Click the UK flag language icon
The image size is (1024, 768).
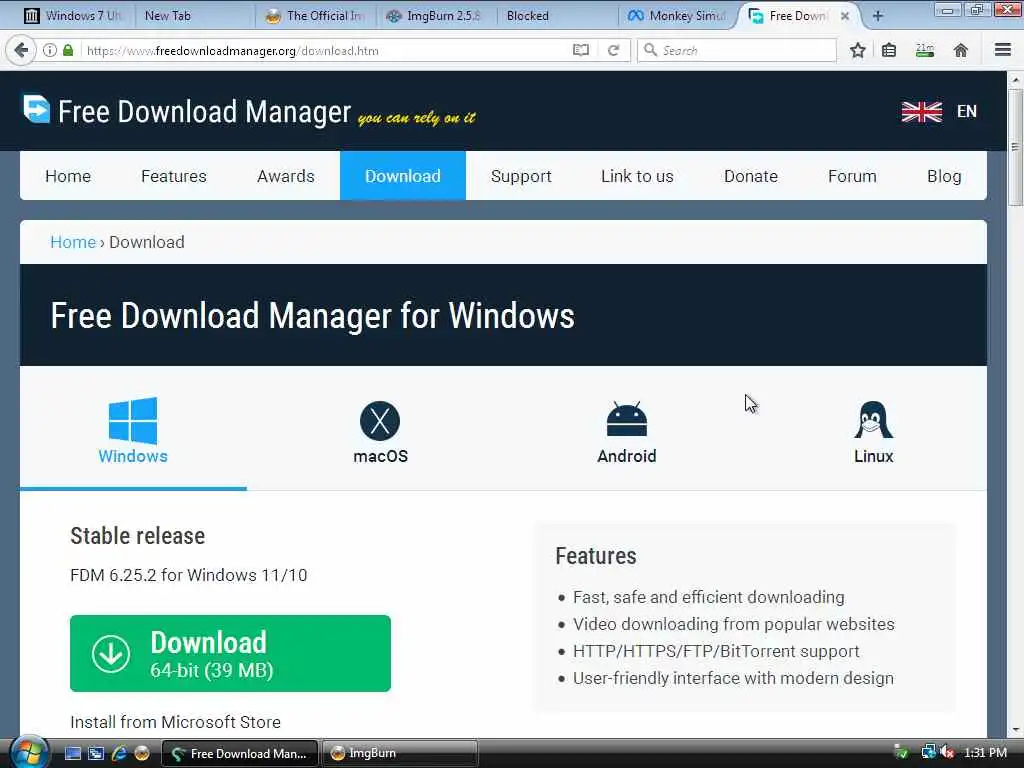pyautogui.click(x=921, y=112)
